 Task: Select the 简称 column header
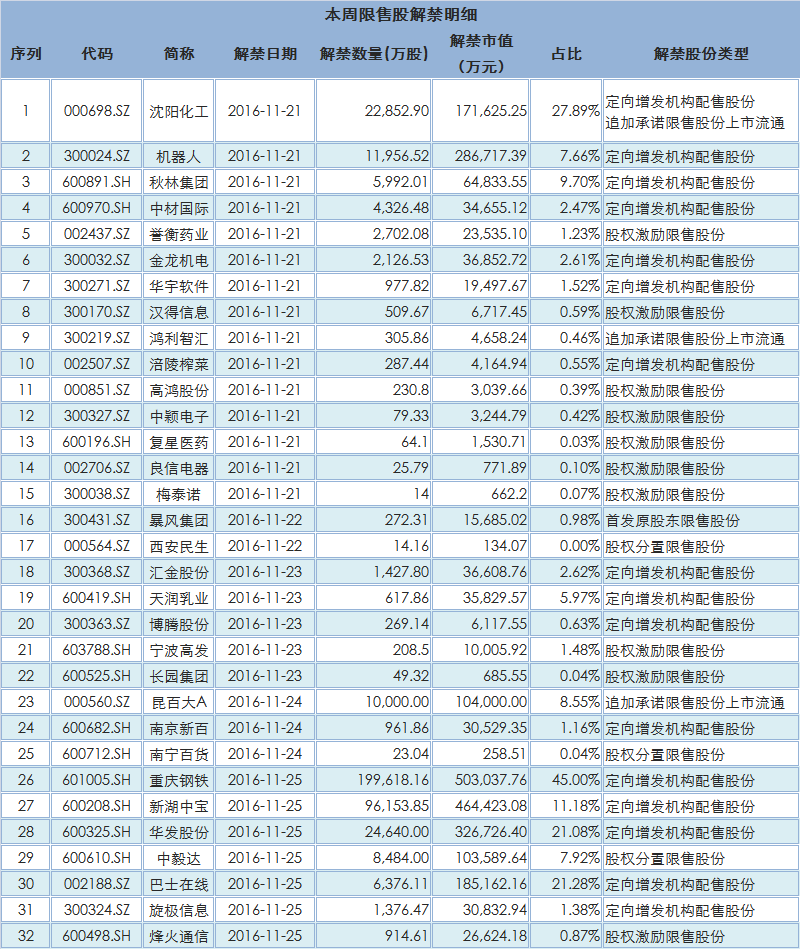pyautogui.click(x=179, y=54)
